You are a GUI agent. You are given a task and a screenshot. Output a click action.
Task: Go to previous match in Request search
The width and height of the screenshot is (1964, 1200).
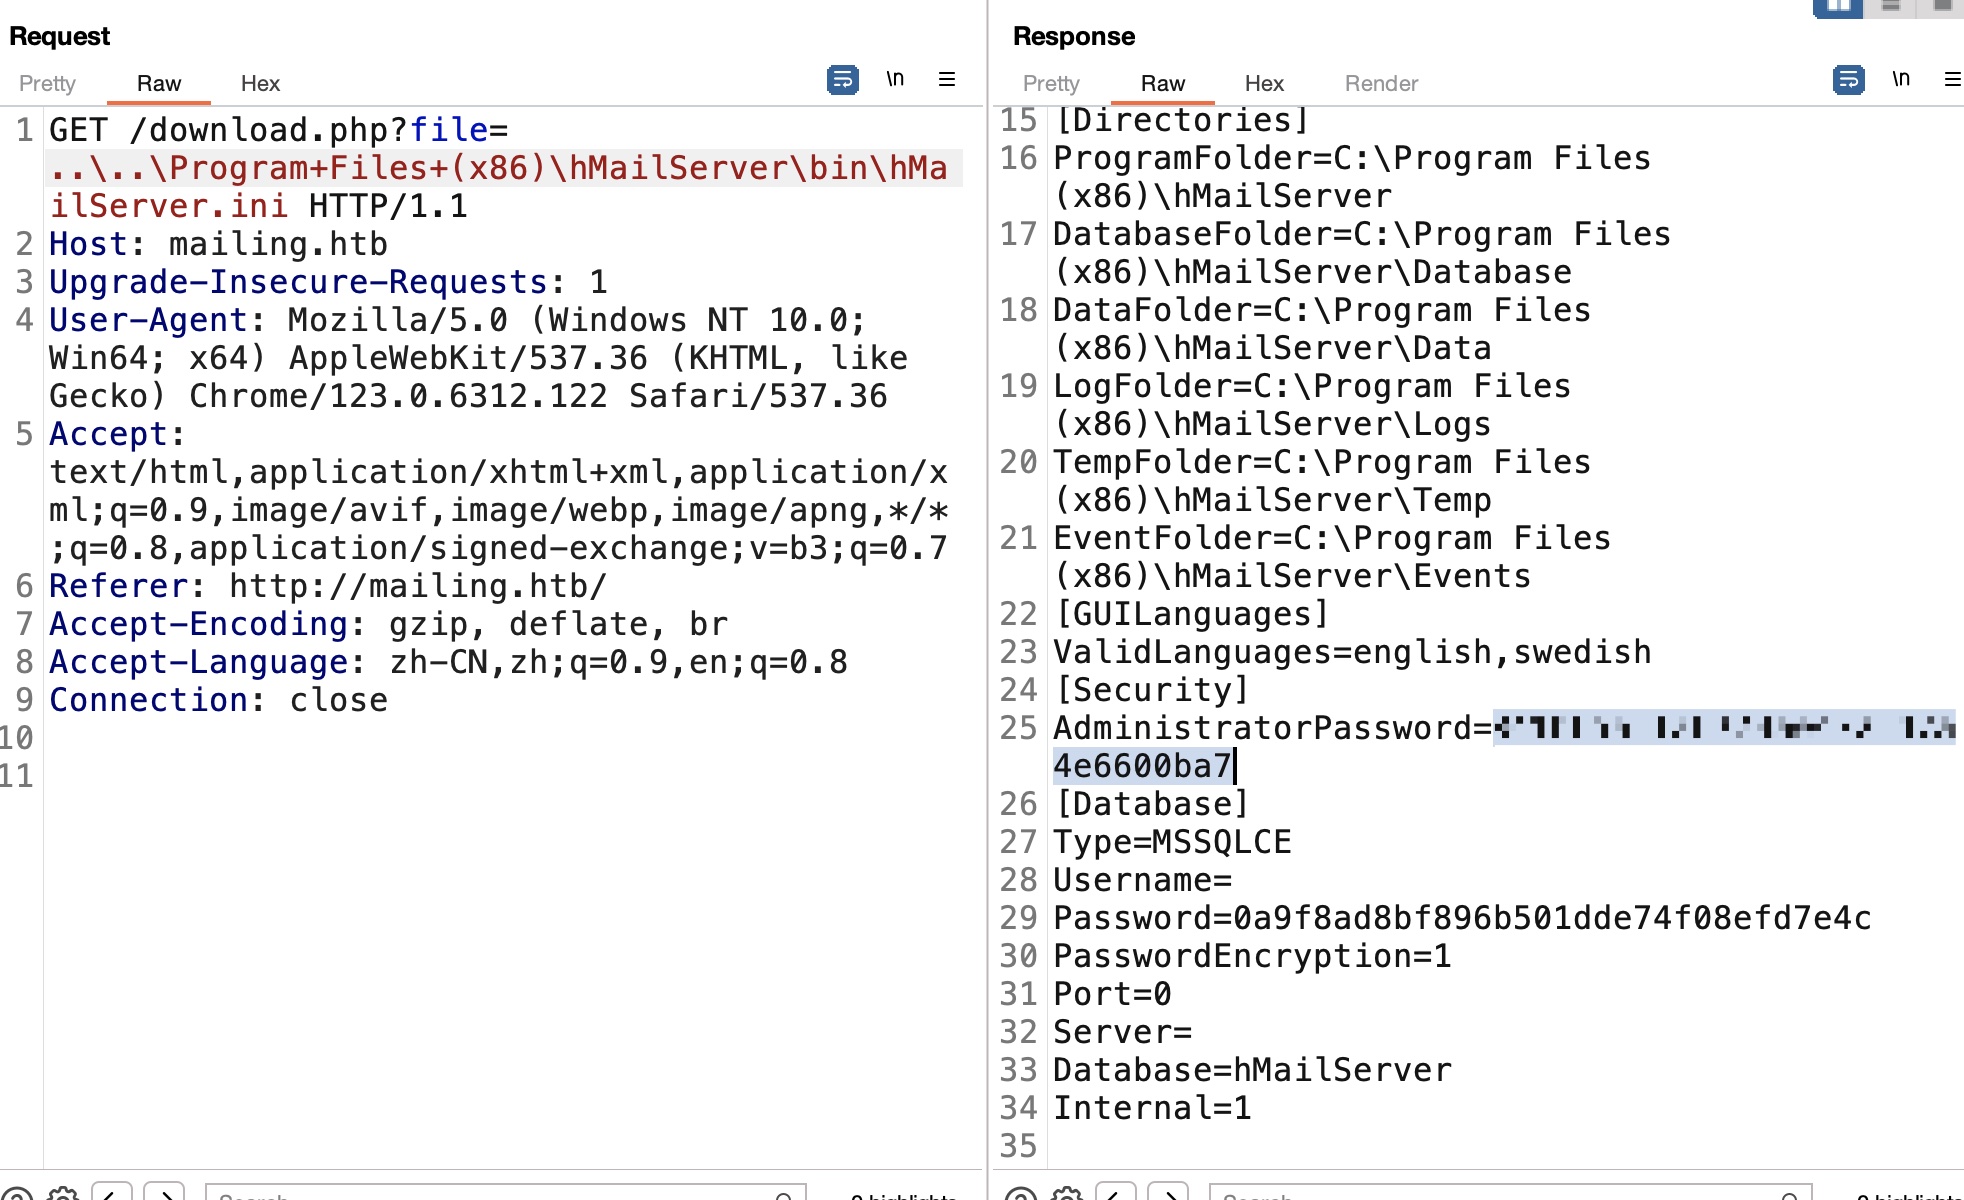pyautogui.click(x=112, y=1194)
